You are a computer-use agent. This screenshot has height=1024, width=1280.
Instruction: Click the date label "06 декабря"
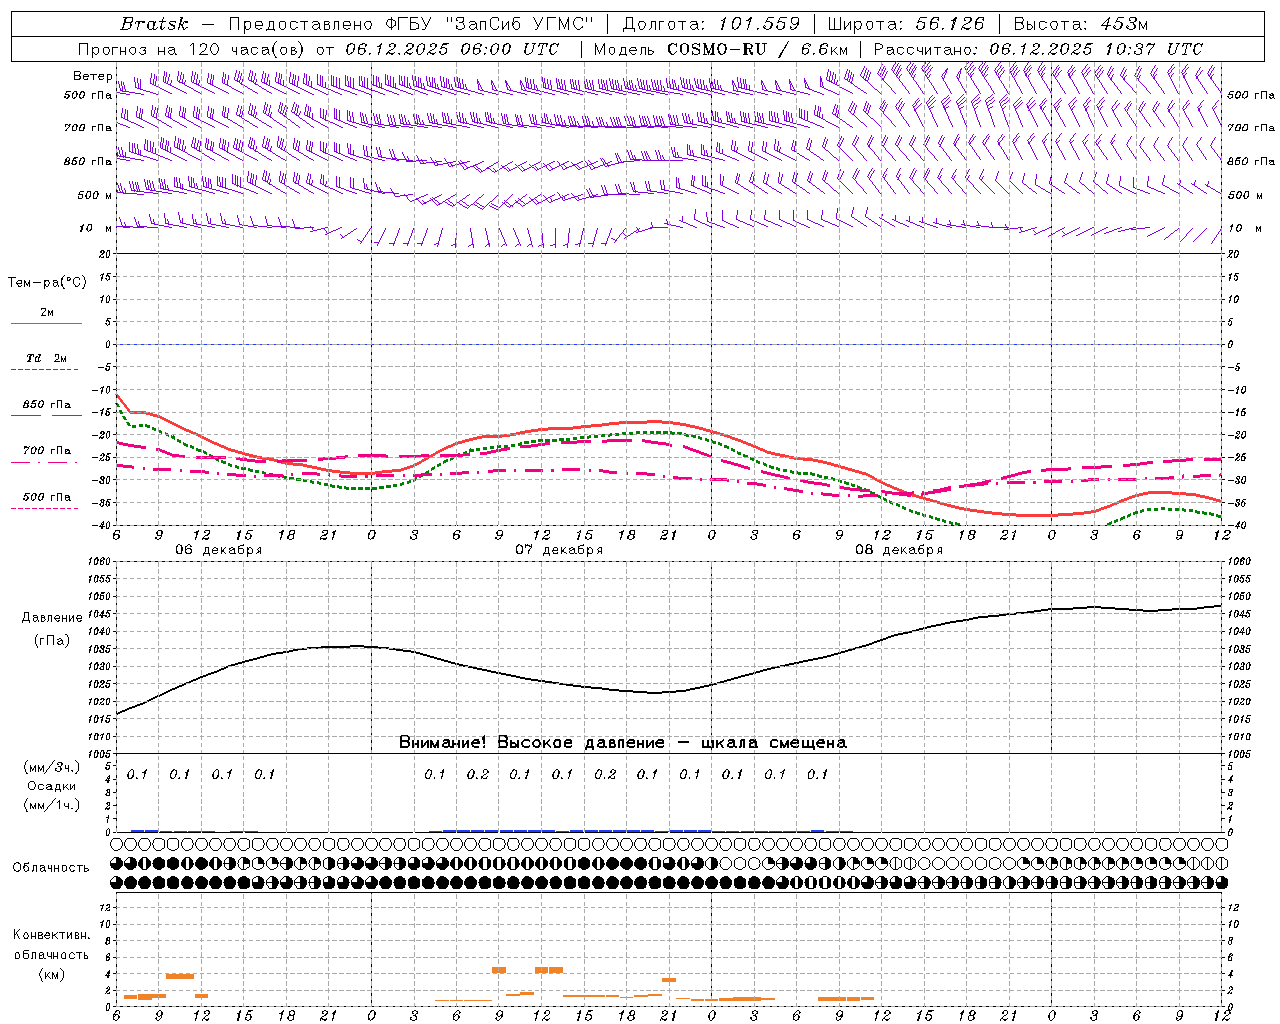219,550
